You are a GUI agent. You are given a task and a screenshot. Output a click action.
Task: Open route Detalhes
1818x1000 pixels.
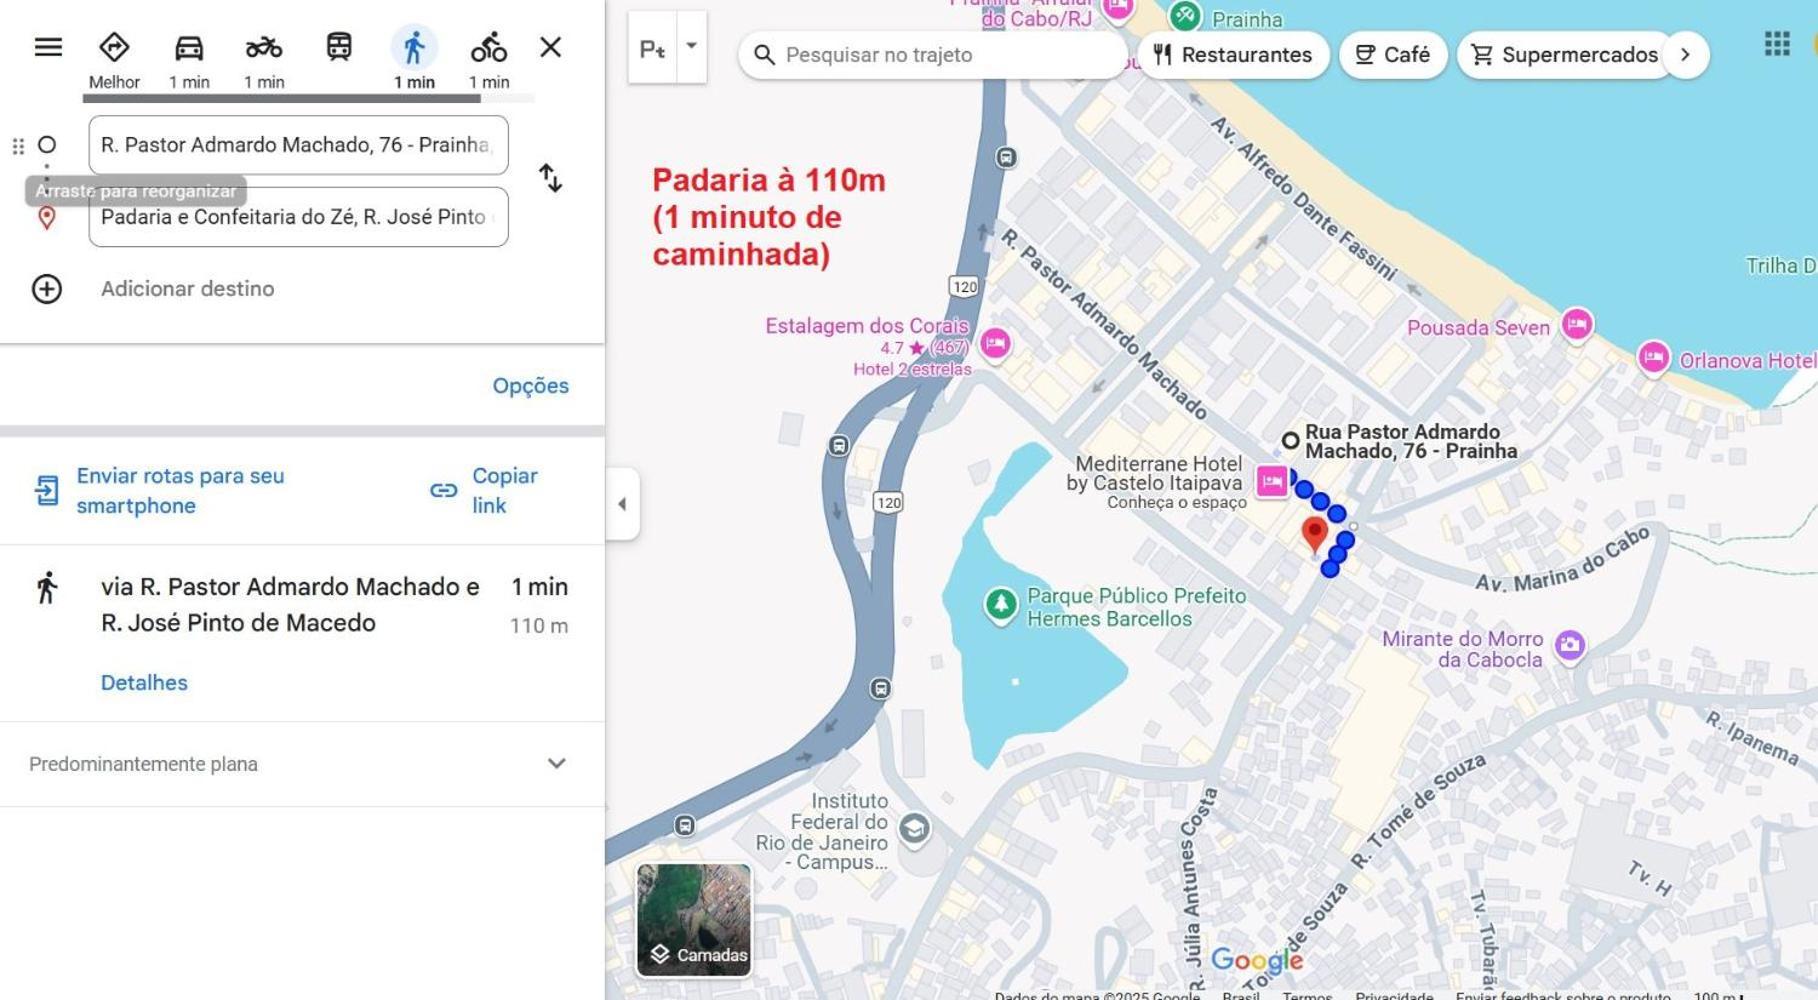(144, 683)
